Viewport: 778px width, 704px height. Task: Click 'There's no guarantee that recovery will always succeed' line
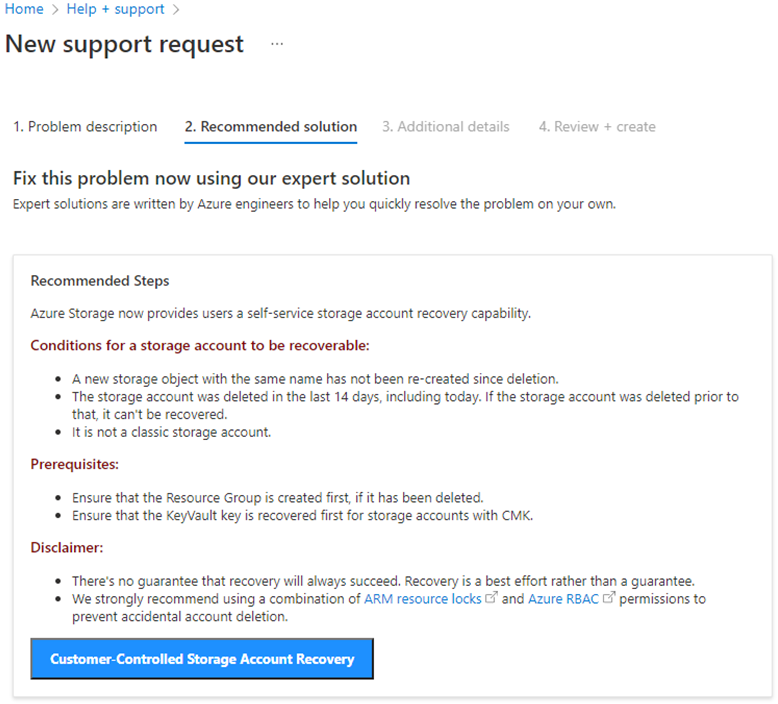pos(383,581)
